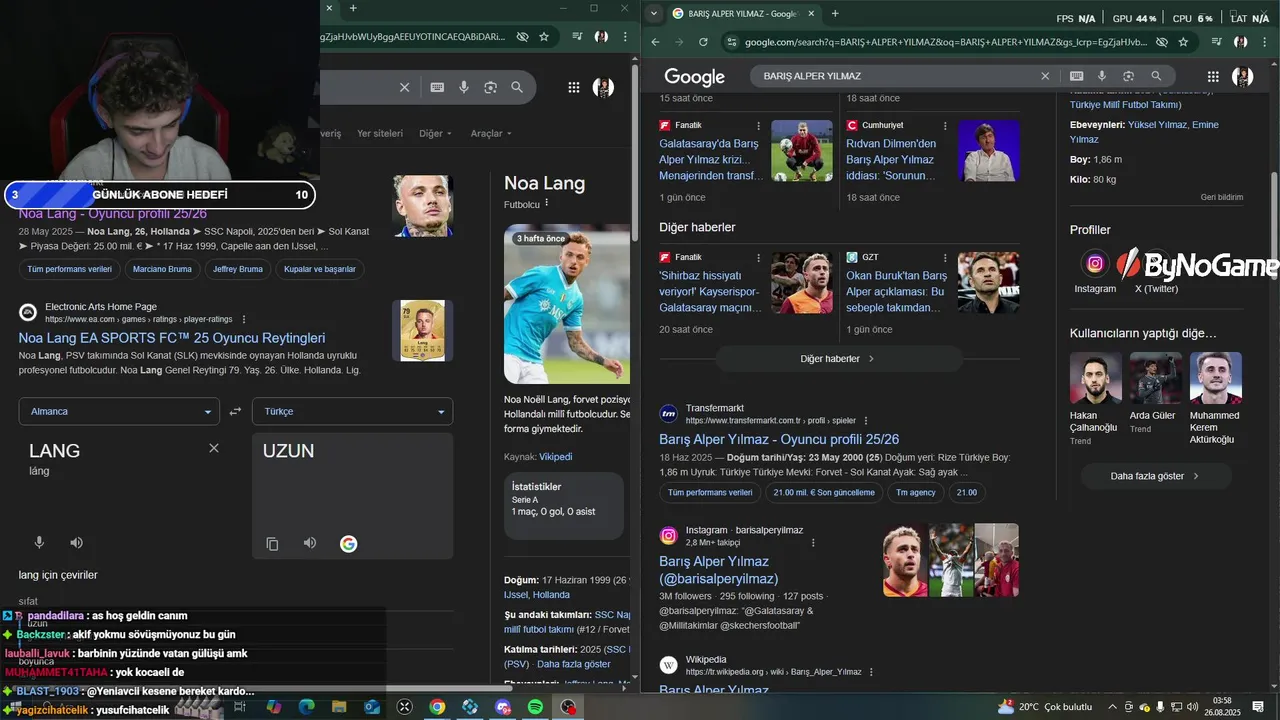Open Chrome menu in right window
Screen dimensions: 1280x720
(x=1264, y=42)
